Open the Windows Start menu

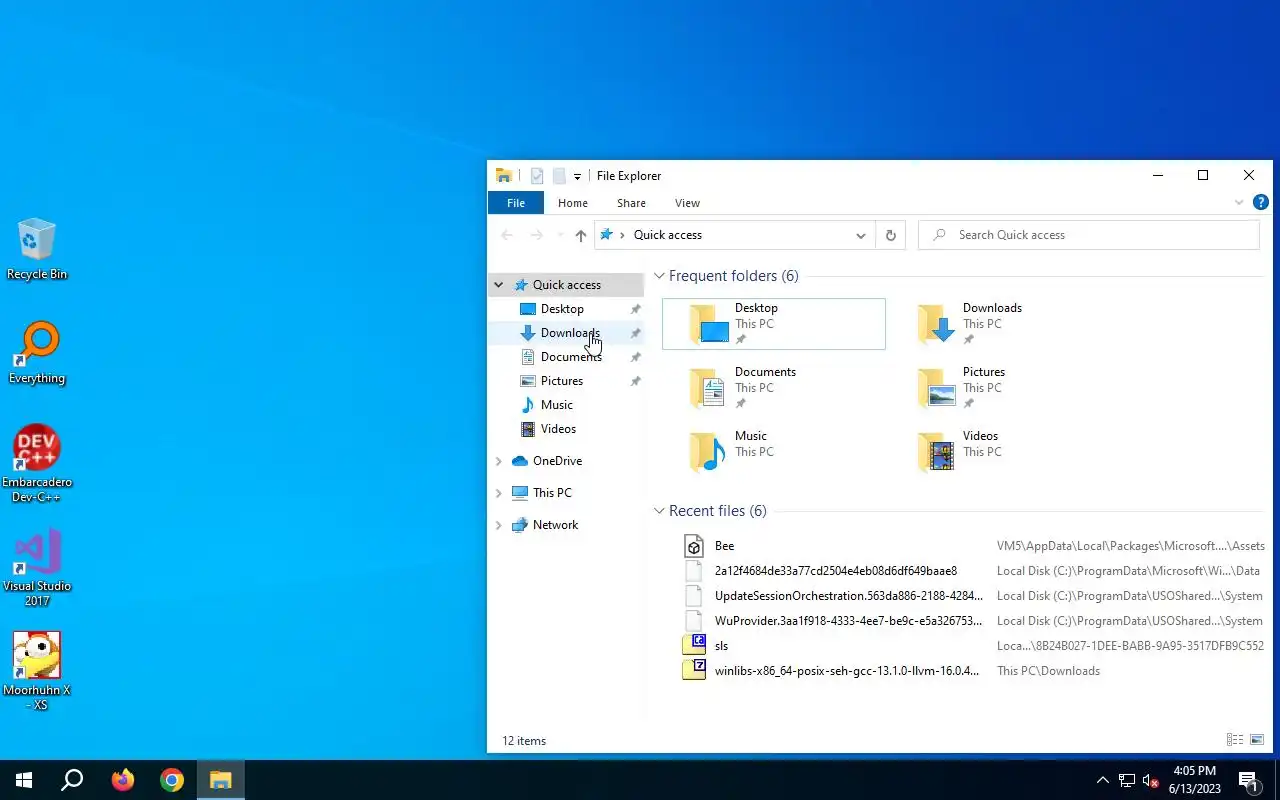pos(24,780)
